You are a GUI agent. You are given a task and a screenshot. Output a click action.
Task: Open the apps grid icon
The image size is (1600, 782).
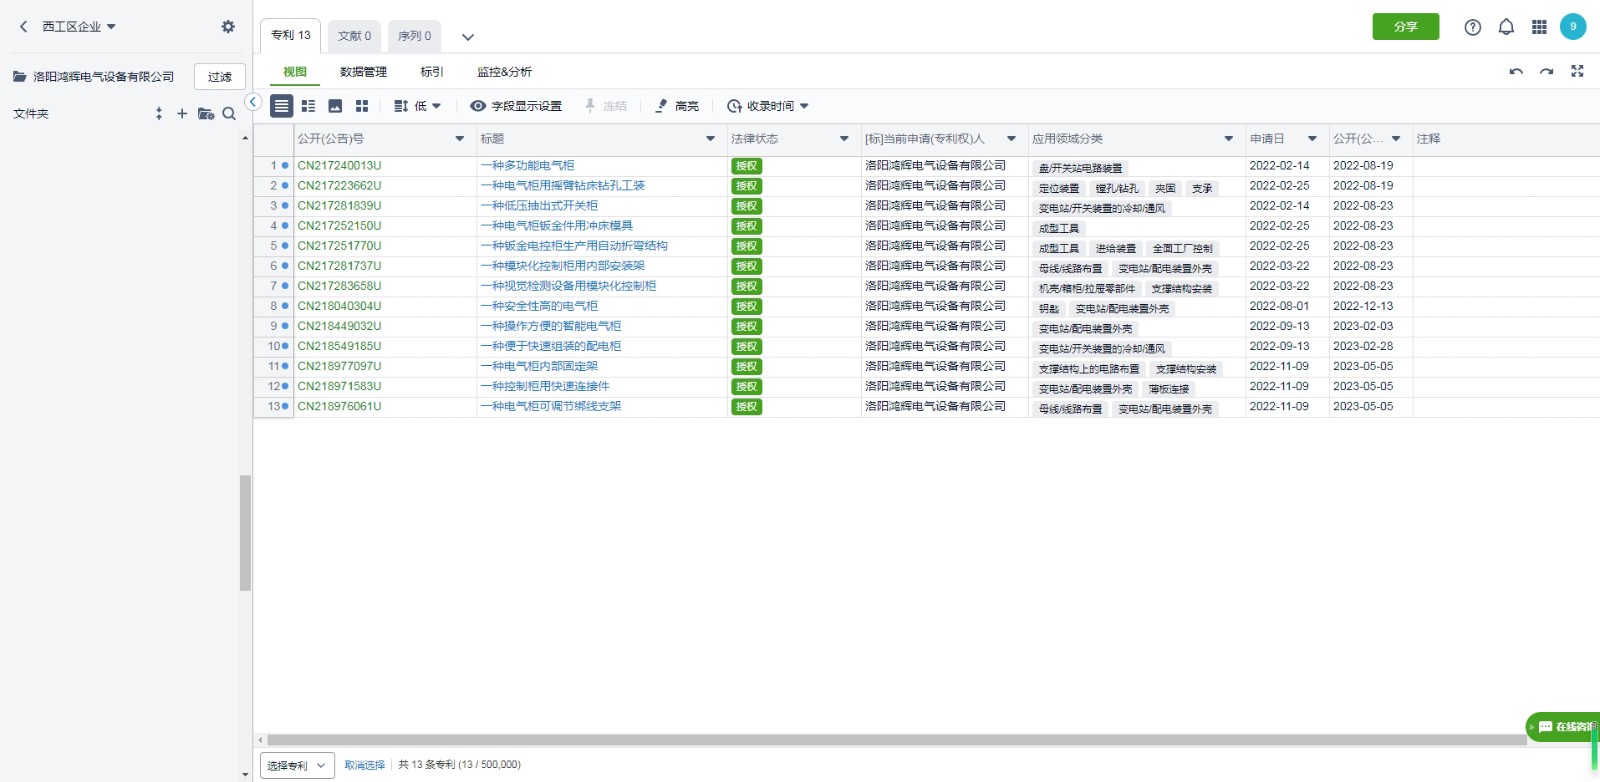click(x=1539, y=27)
